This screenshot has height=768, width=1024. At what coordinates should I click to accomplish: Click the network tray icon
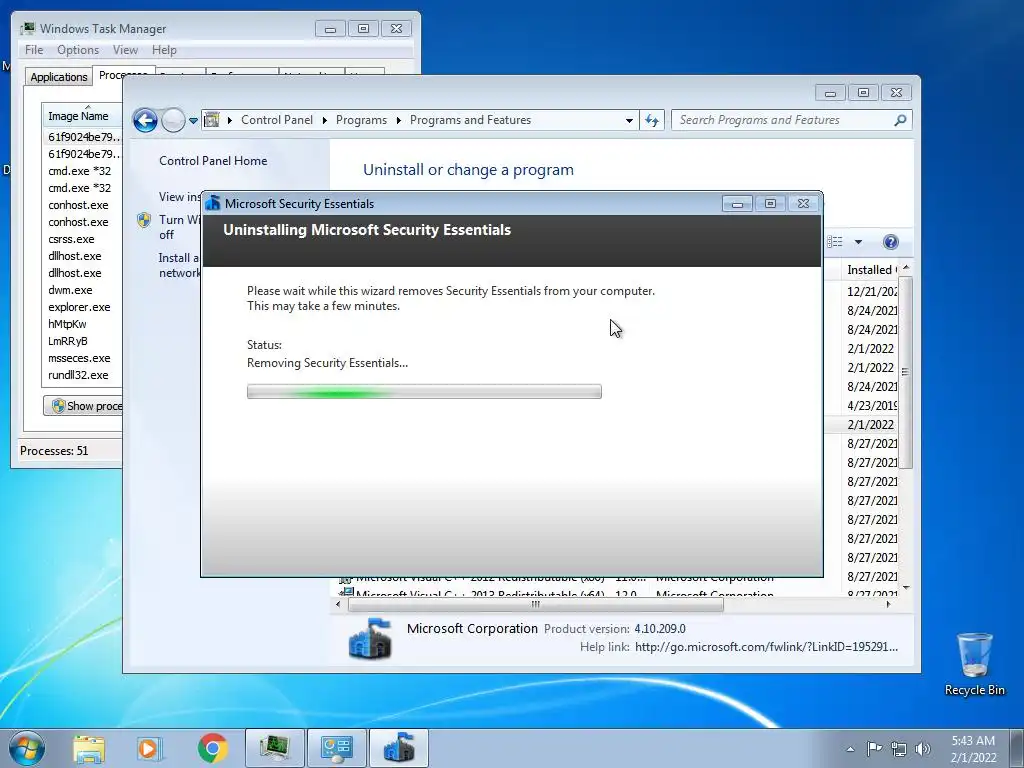pos(899,749)
